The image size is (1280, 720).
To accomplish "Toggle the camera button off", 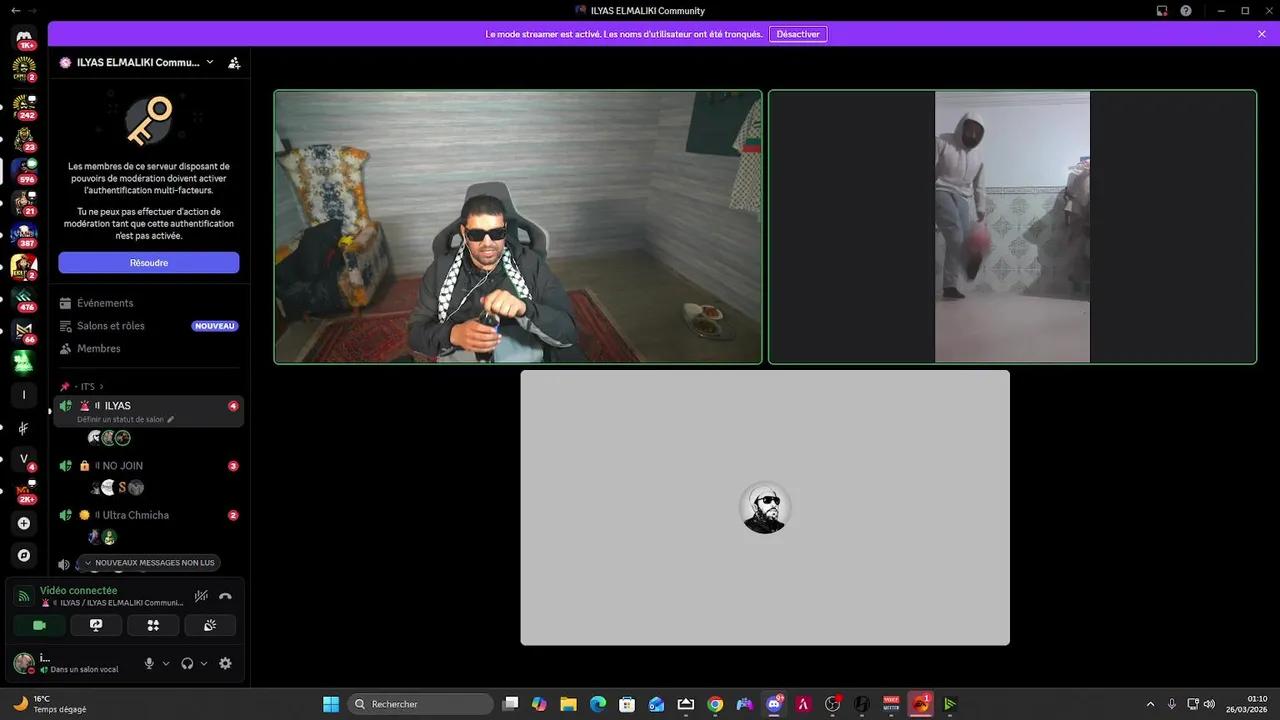I will (x=40, y=625).
